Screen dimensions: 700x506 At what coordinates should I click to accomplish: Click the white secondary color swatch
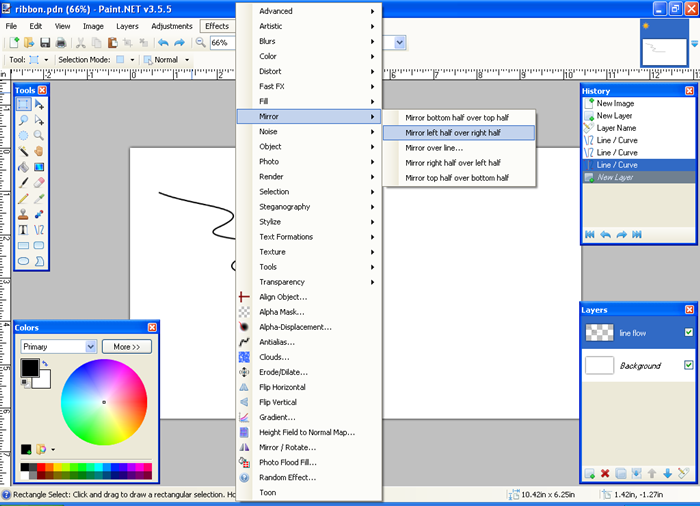[x=44, y=381]
